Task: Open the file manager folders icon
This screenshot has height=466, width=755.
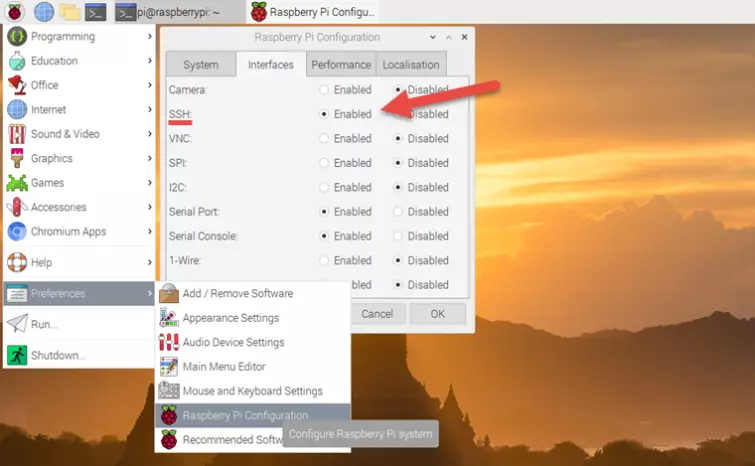Action: (69, 12)
